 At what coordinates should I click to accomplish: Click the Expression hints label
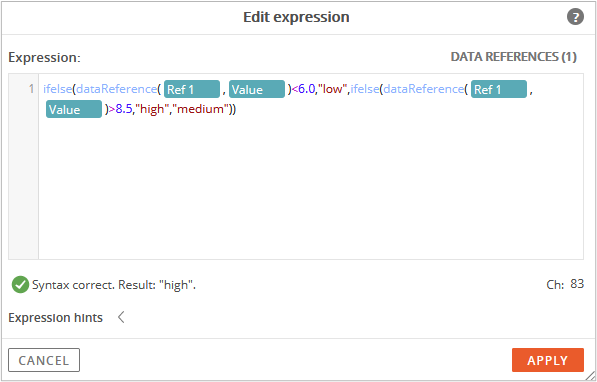[x=56, y=318]
